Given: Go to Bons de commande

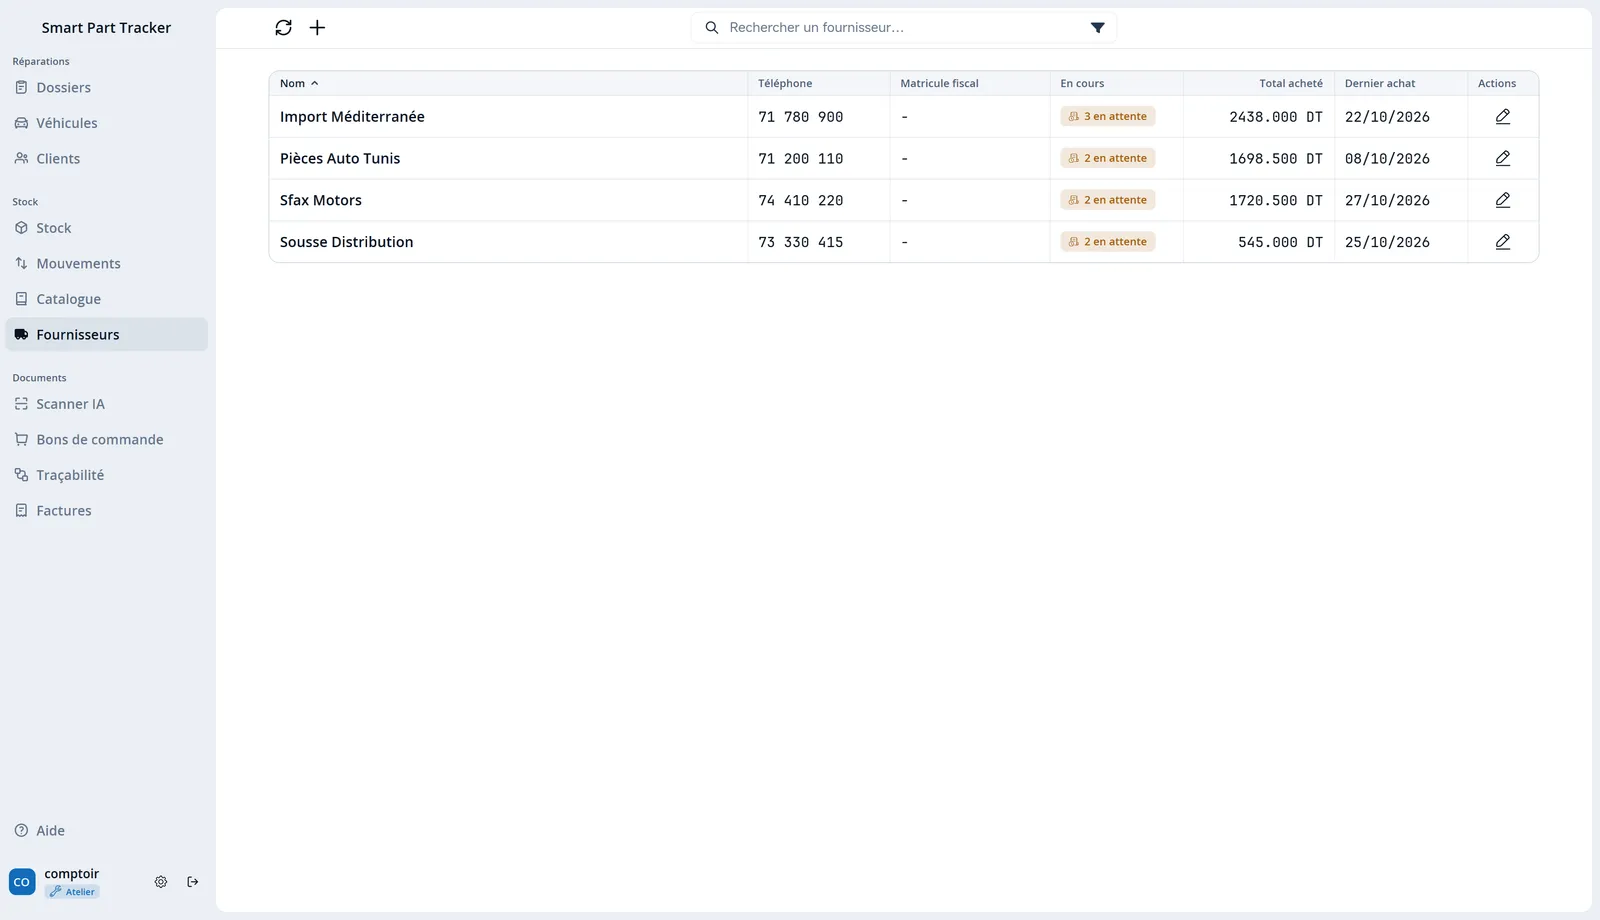Looking at the screenshot, I should click(107, 440).
